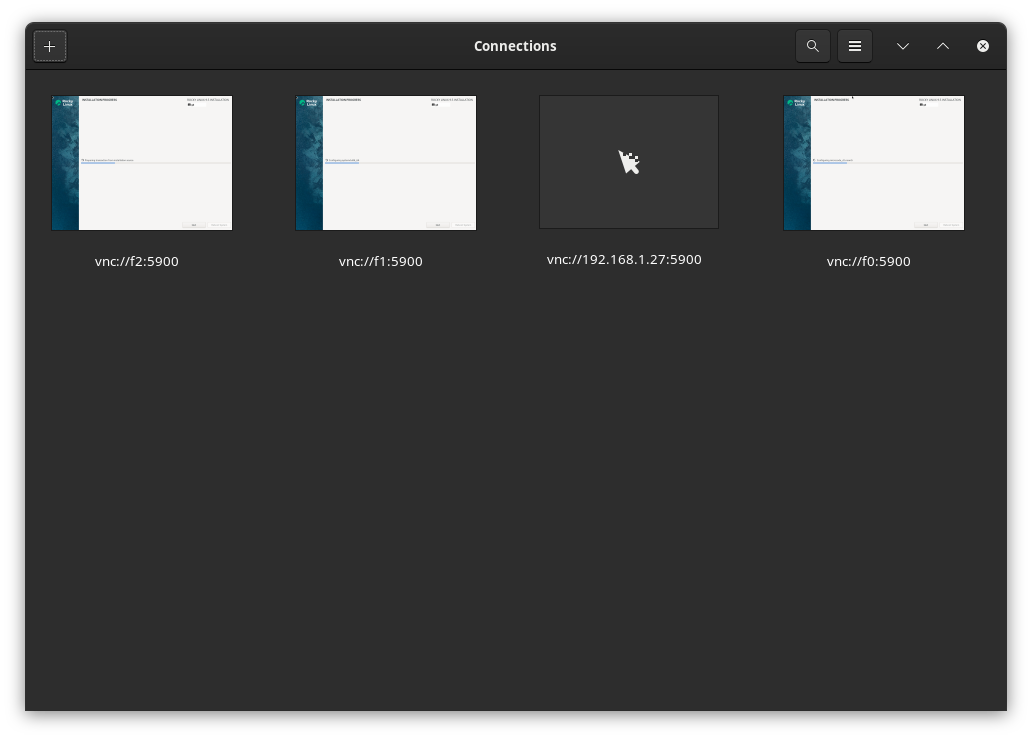This screenshot has width=1032, height=739.
Task: Open the vnc://f1:5900 connection thumbnail
Action: pos(386,163)
